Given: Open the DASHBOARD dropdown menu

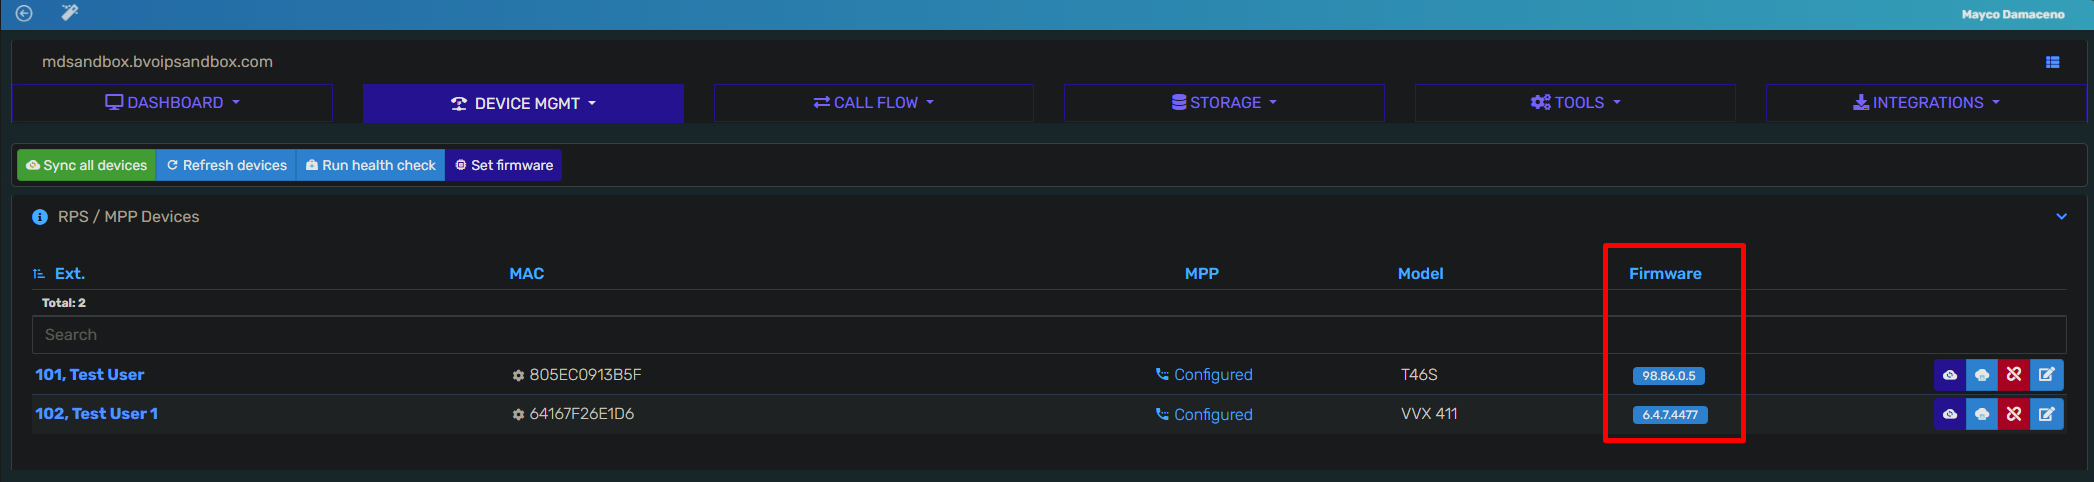Looking at the screenshot, I should tap(172, 103).
